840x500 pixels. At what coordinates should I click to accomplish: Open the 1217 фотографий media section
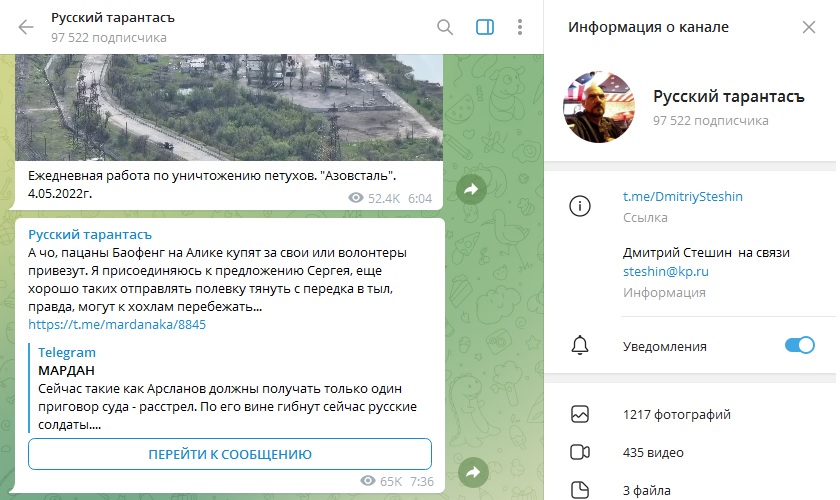(x=676, y=414)
